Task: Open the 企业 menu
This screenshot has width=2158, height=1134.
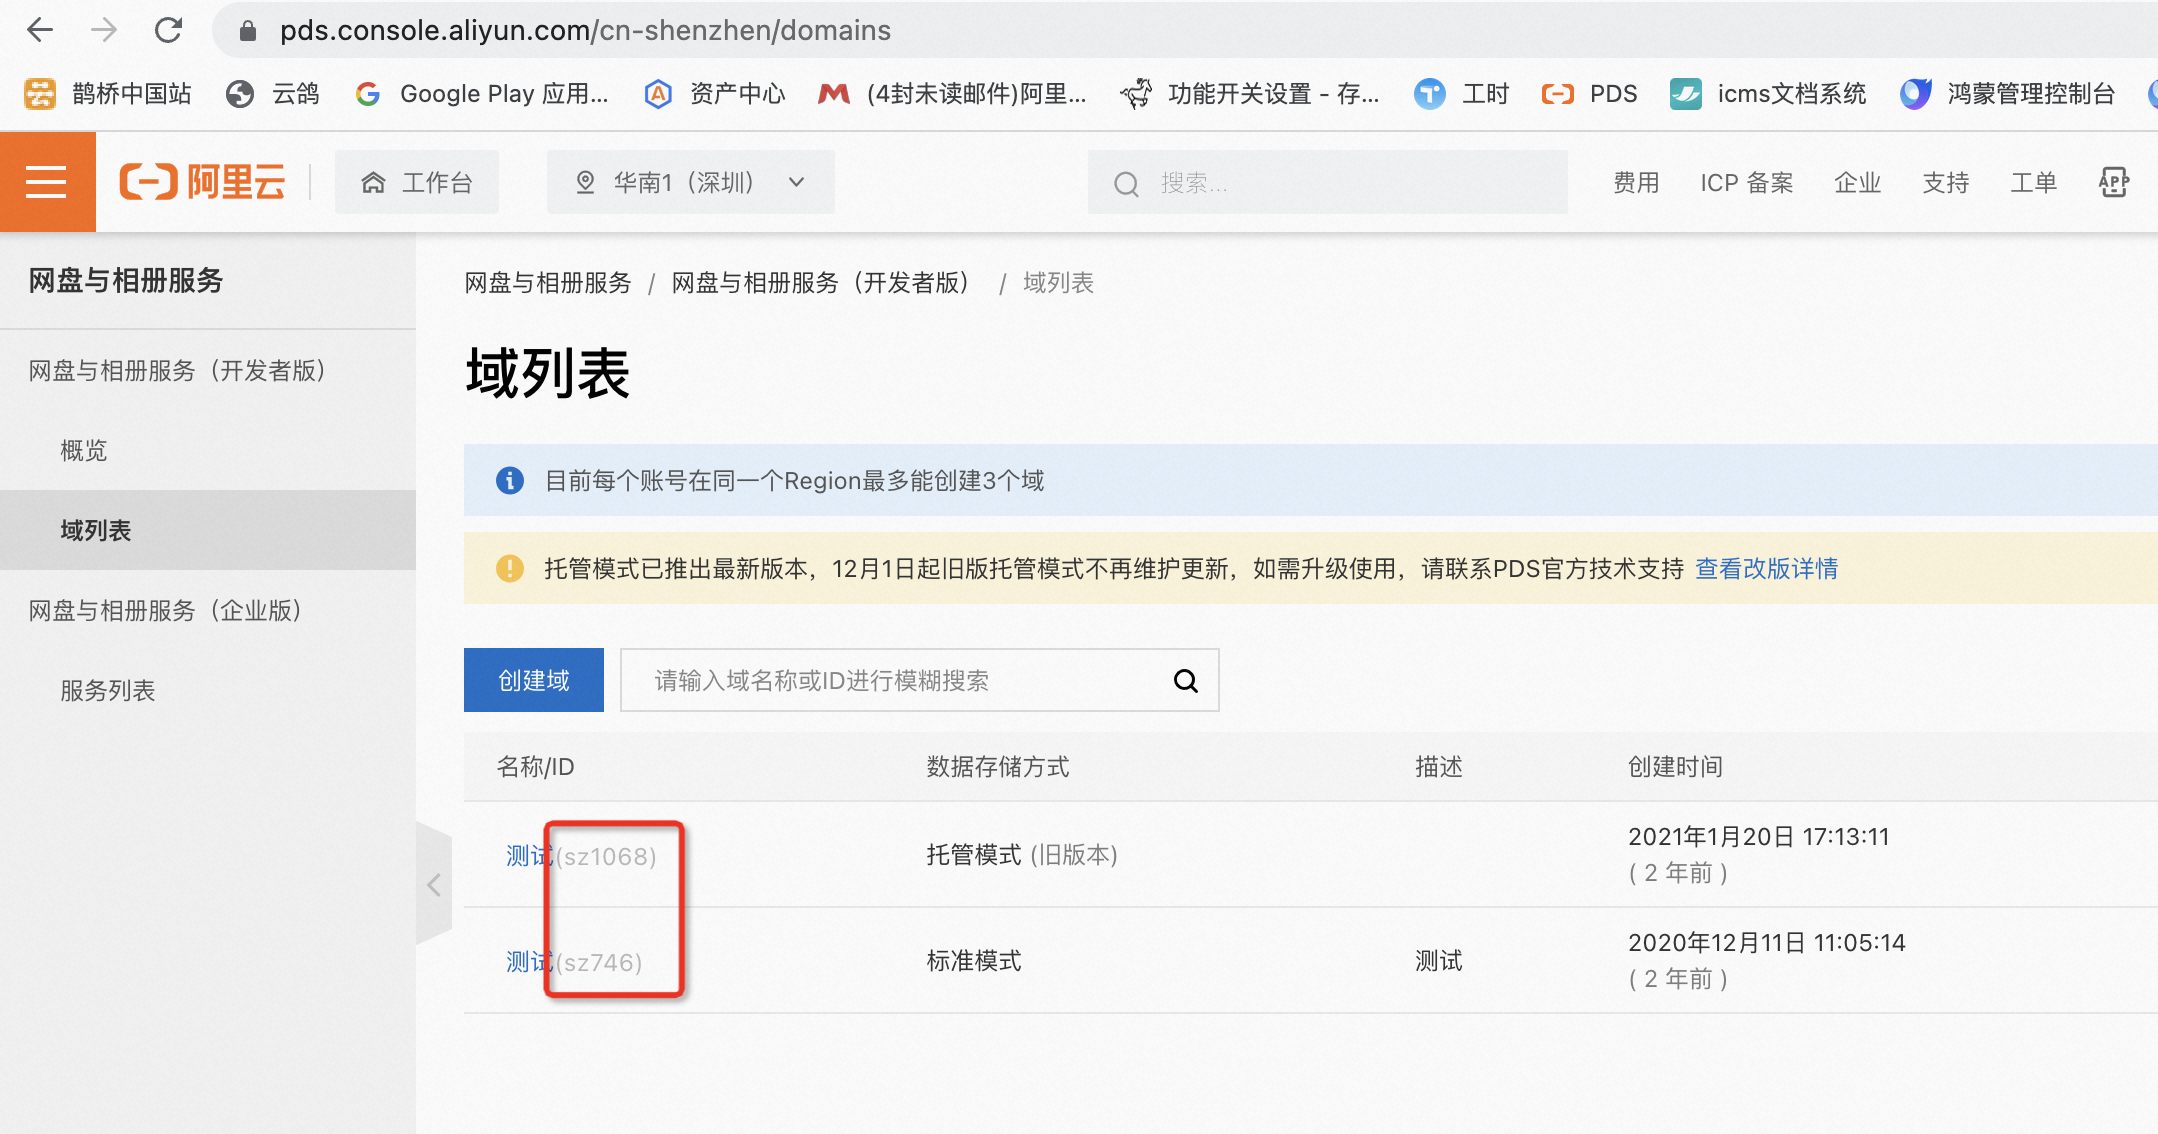Action: 1857,183
